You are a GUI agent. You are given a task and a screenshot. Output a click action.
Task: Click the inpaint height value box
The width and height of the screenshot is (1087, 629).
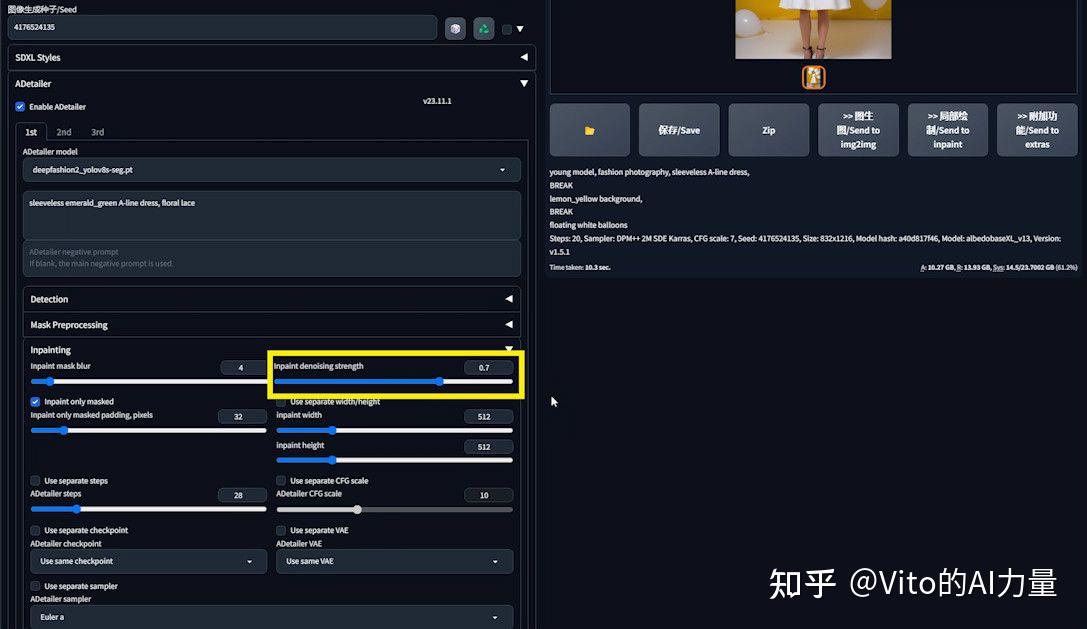tap(488, 447)
